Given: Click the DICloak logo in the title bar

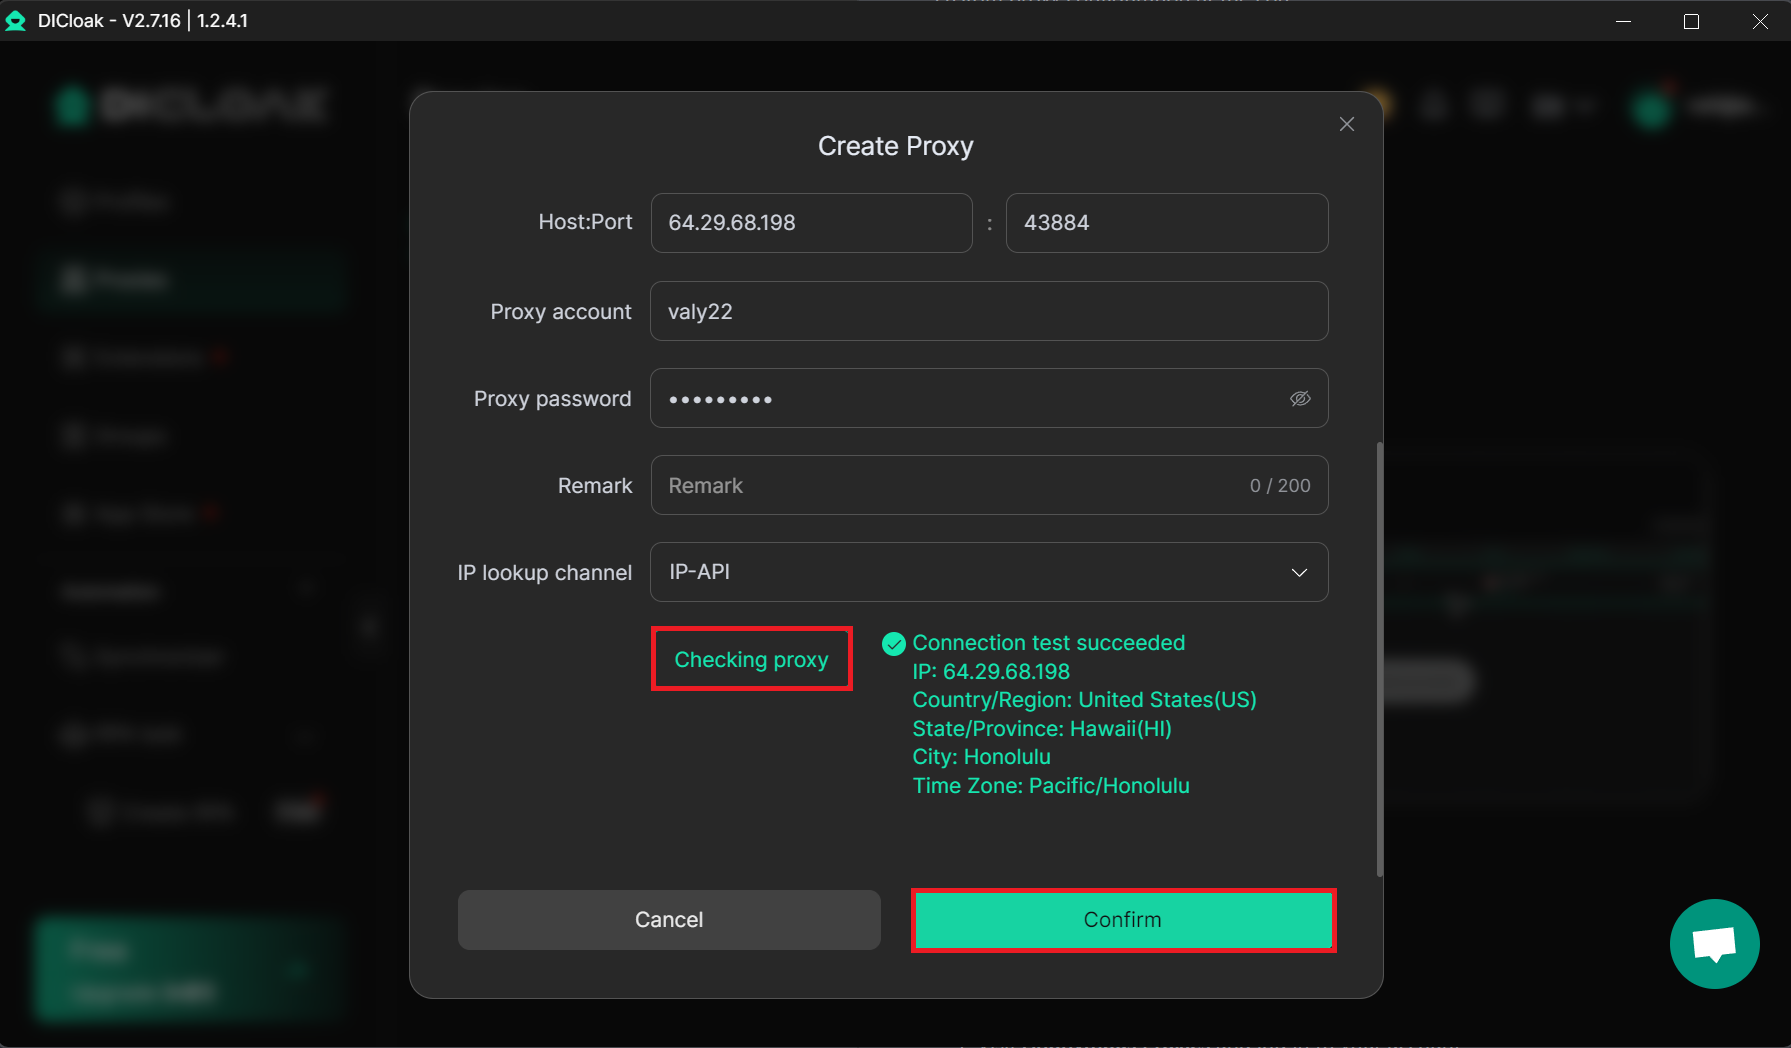Looking at the screenshot, I should (x=16, y=19).
